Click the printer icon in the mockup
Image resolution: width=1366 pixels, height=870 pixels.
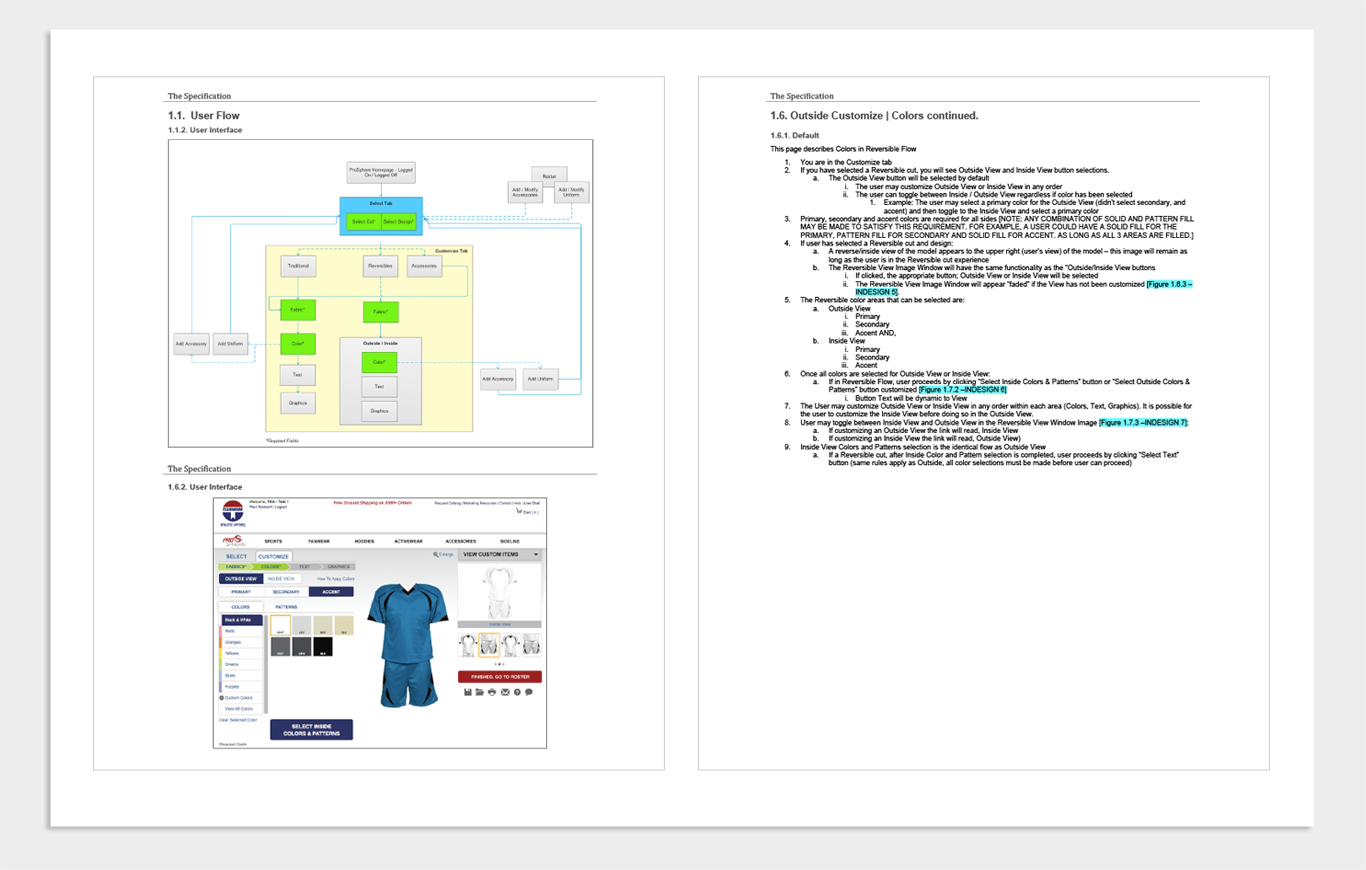pos(492,692)
